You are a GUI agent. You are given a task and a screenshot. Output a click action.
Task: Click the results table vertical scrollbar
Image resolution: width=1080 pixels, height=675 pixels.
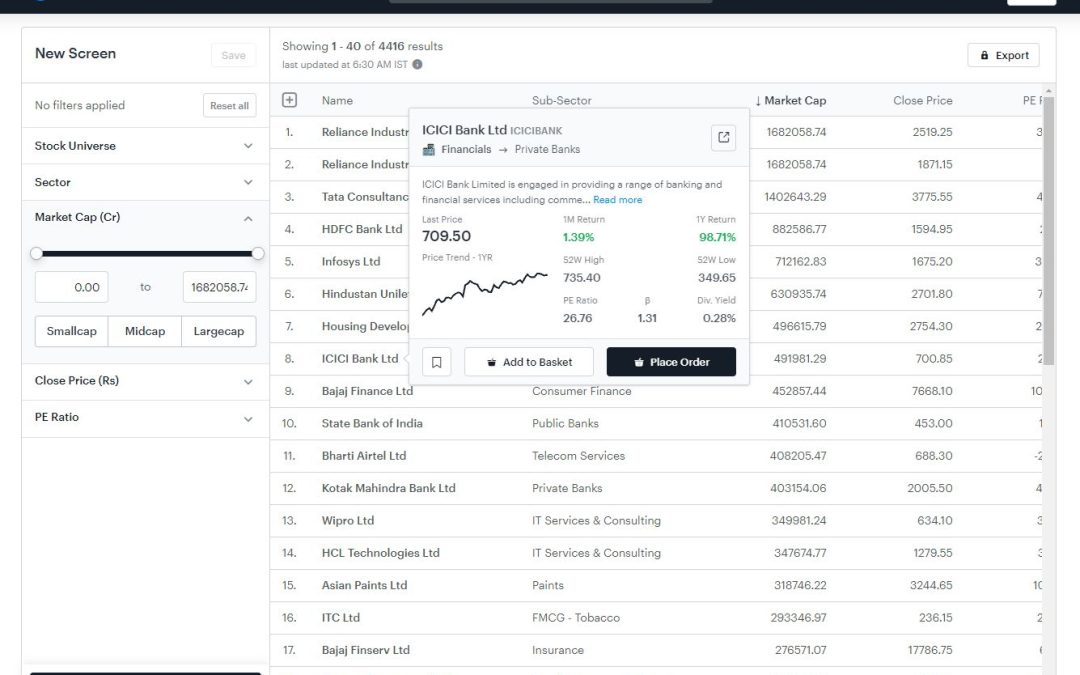1049,231
